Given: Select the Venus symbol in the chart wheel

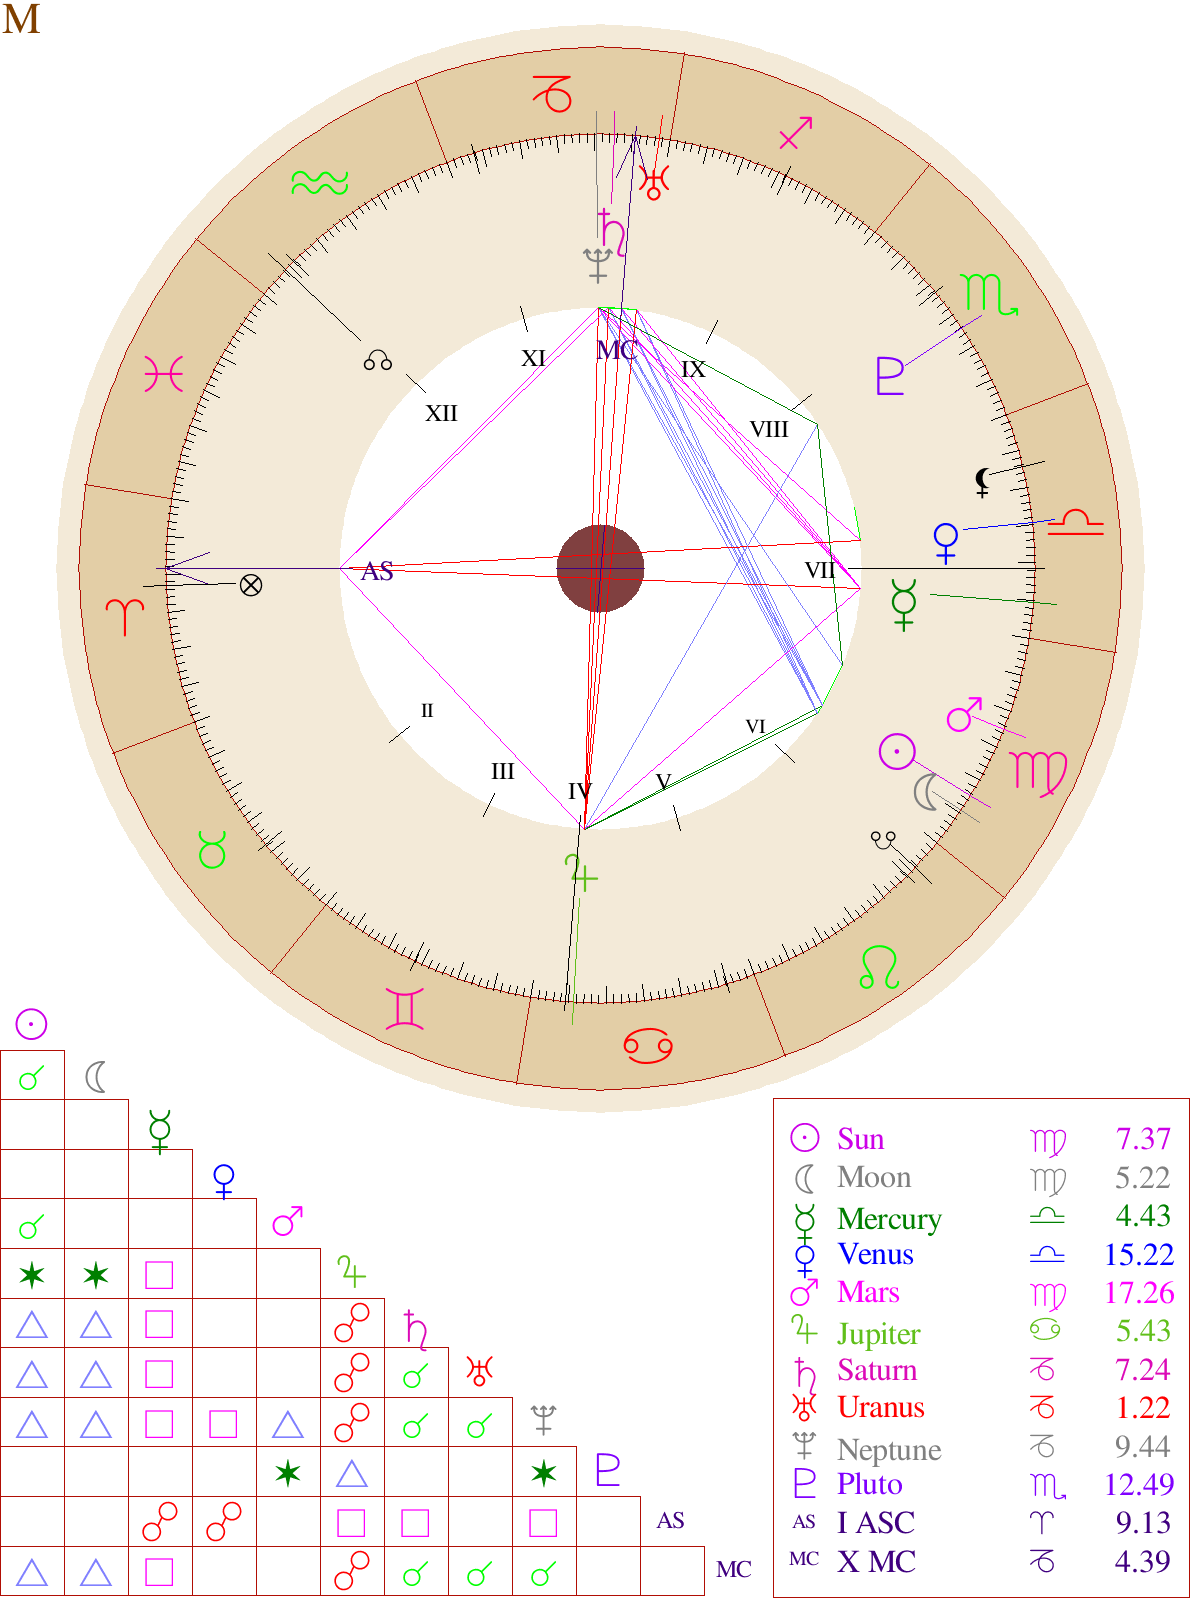Looking at the screenshot, I should 945,543.
